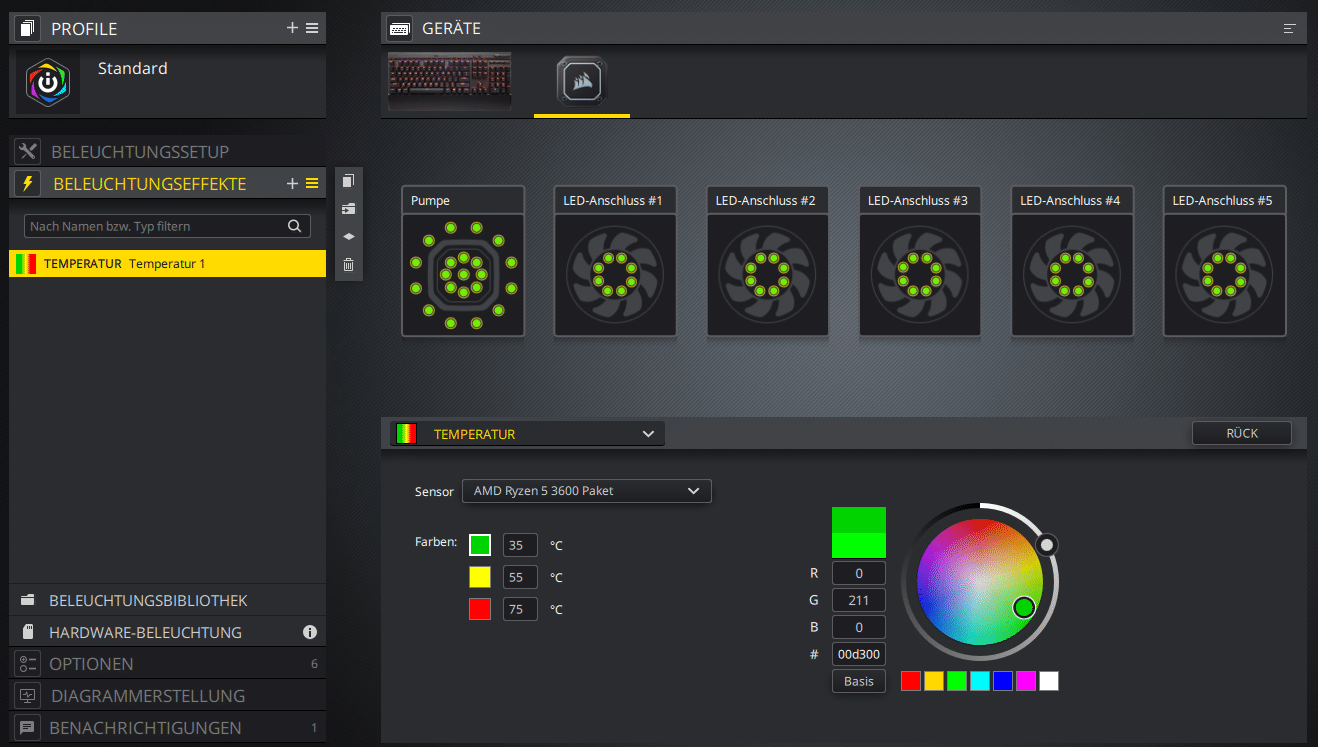The image size is (1318, 747).
Task: Open the Beleuchtungssetup section
Action: 140,152
